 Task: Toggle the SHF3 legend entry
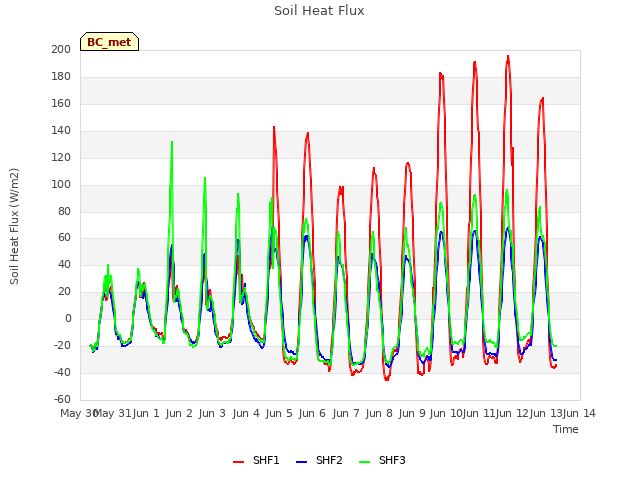tap(382, 460)
